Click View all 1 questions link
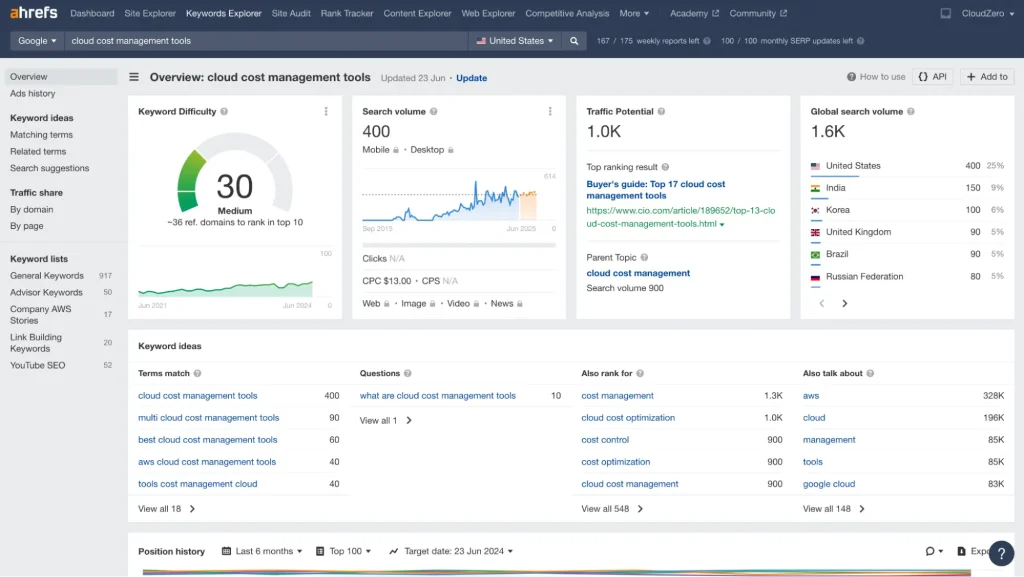This screenshot has width=1024, height=577. pos(385,421)
